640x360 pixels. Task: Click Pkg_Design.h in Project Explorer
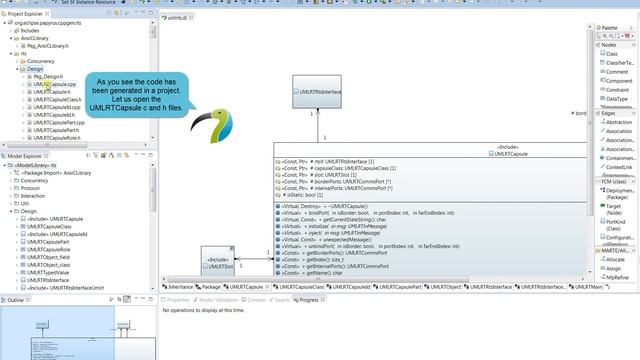pos(48,76)
